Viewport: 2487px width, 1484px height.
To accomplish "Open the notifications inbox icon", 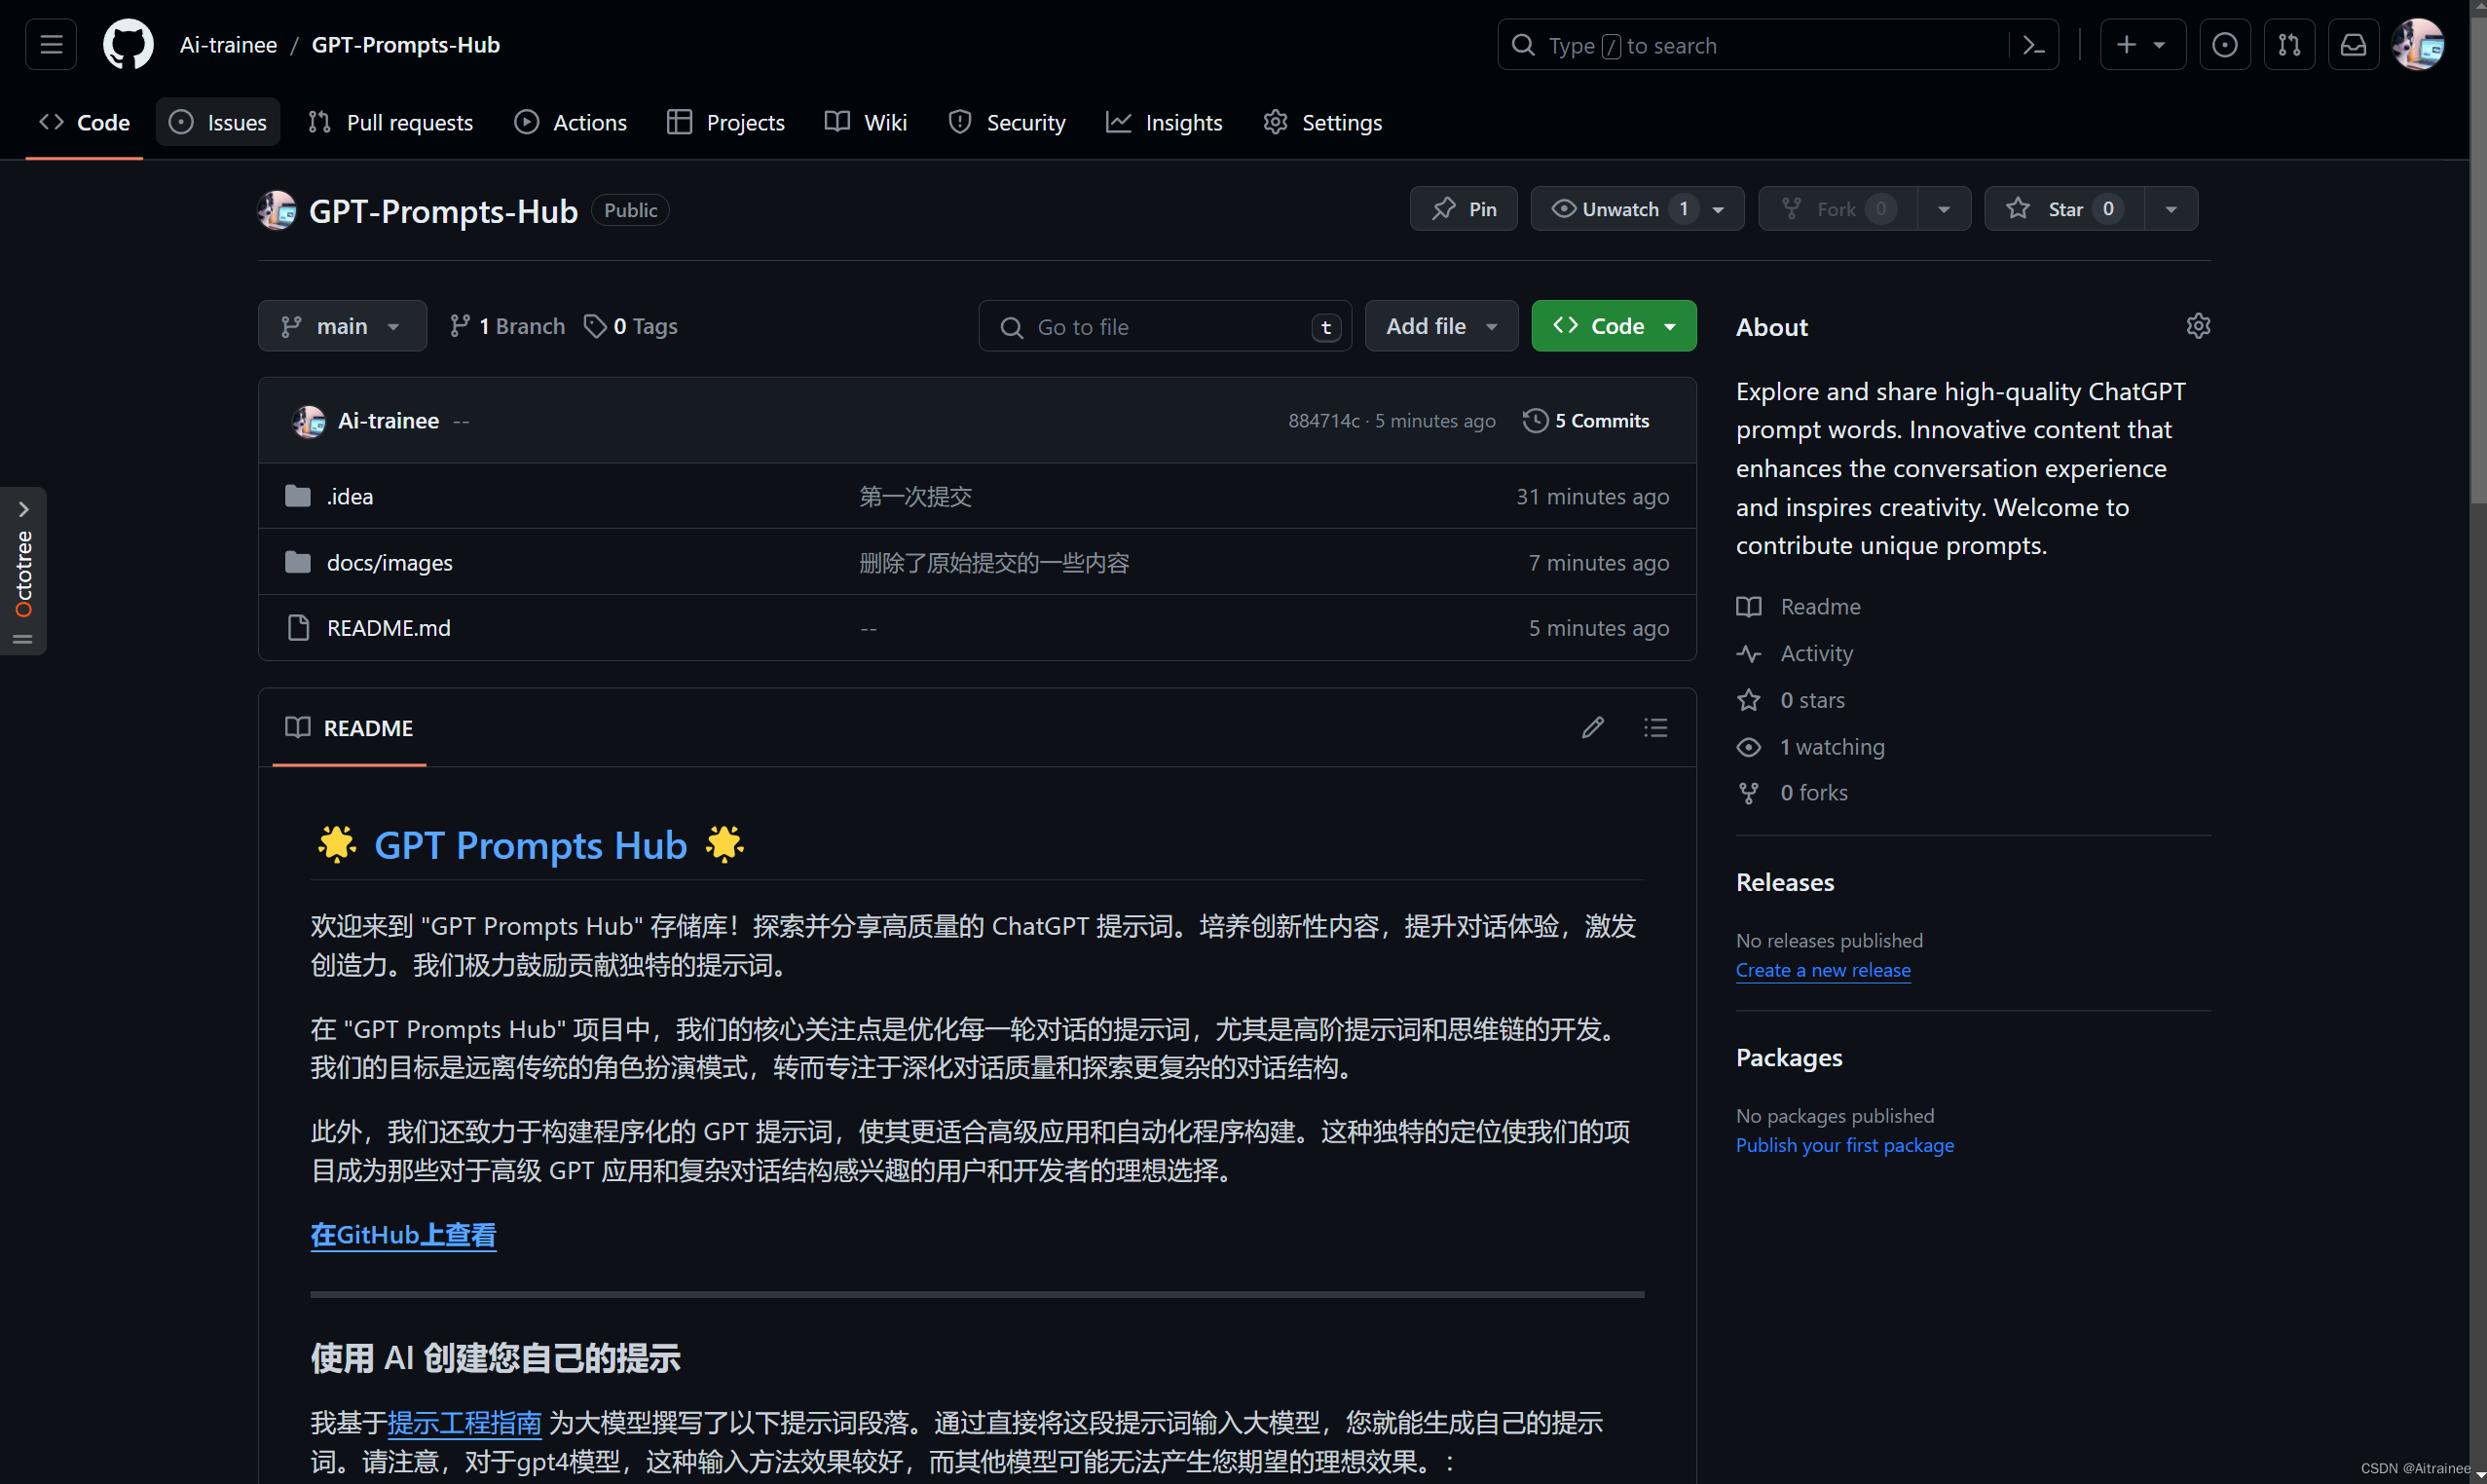I will [x=2353, y=45].
